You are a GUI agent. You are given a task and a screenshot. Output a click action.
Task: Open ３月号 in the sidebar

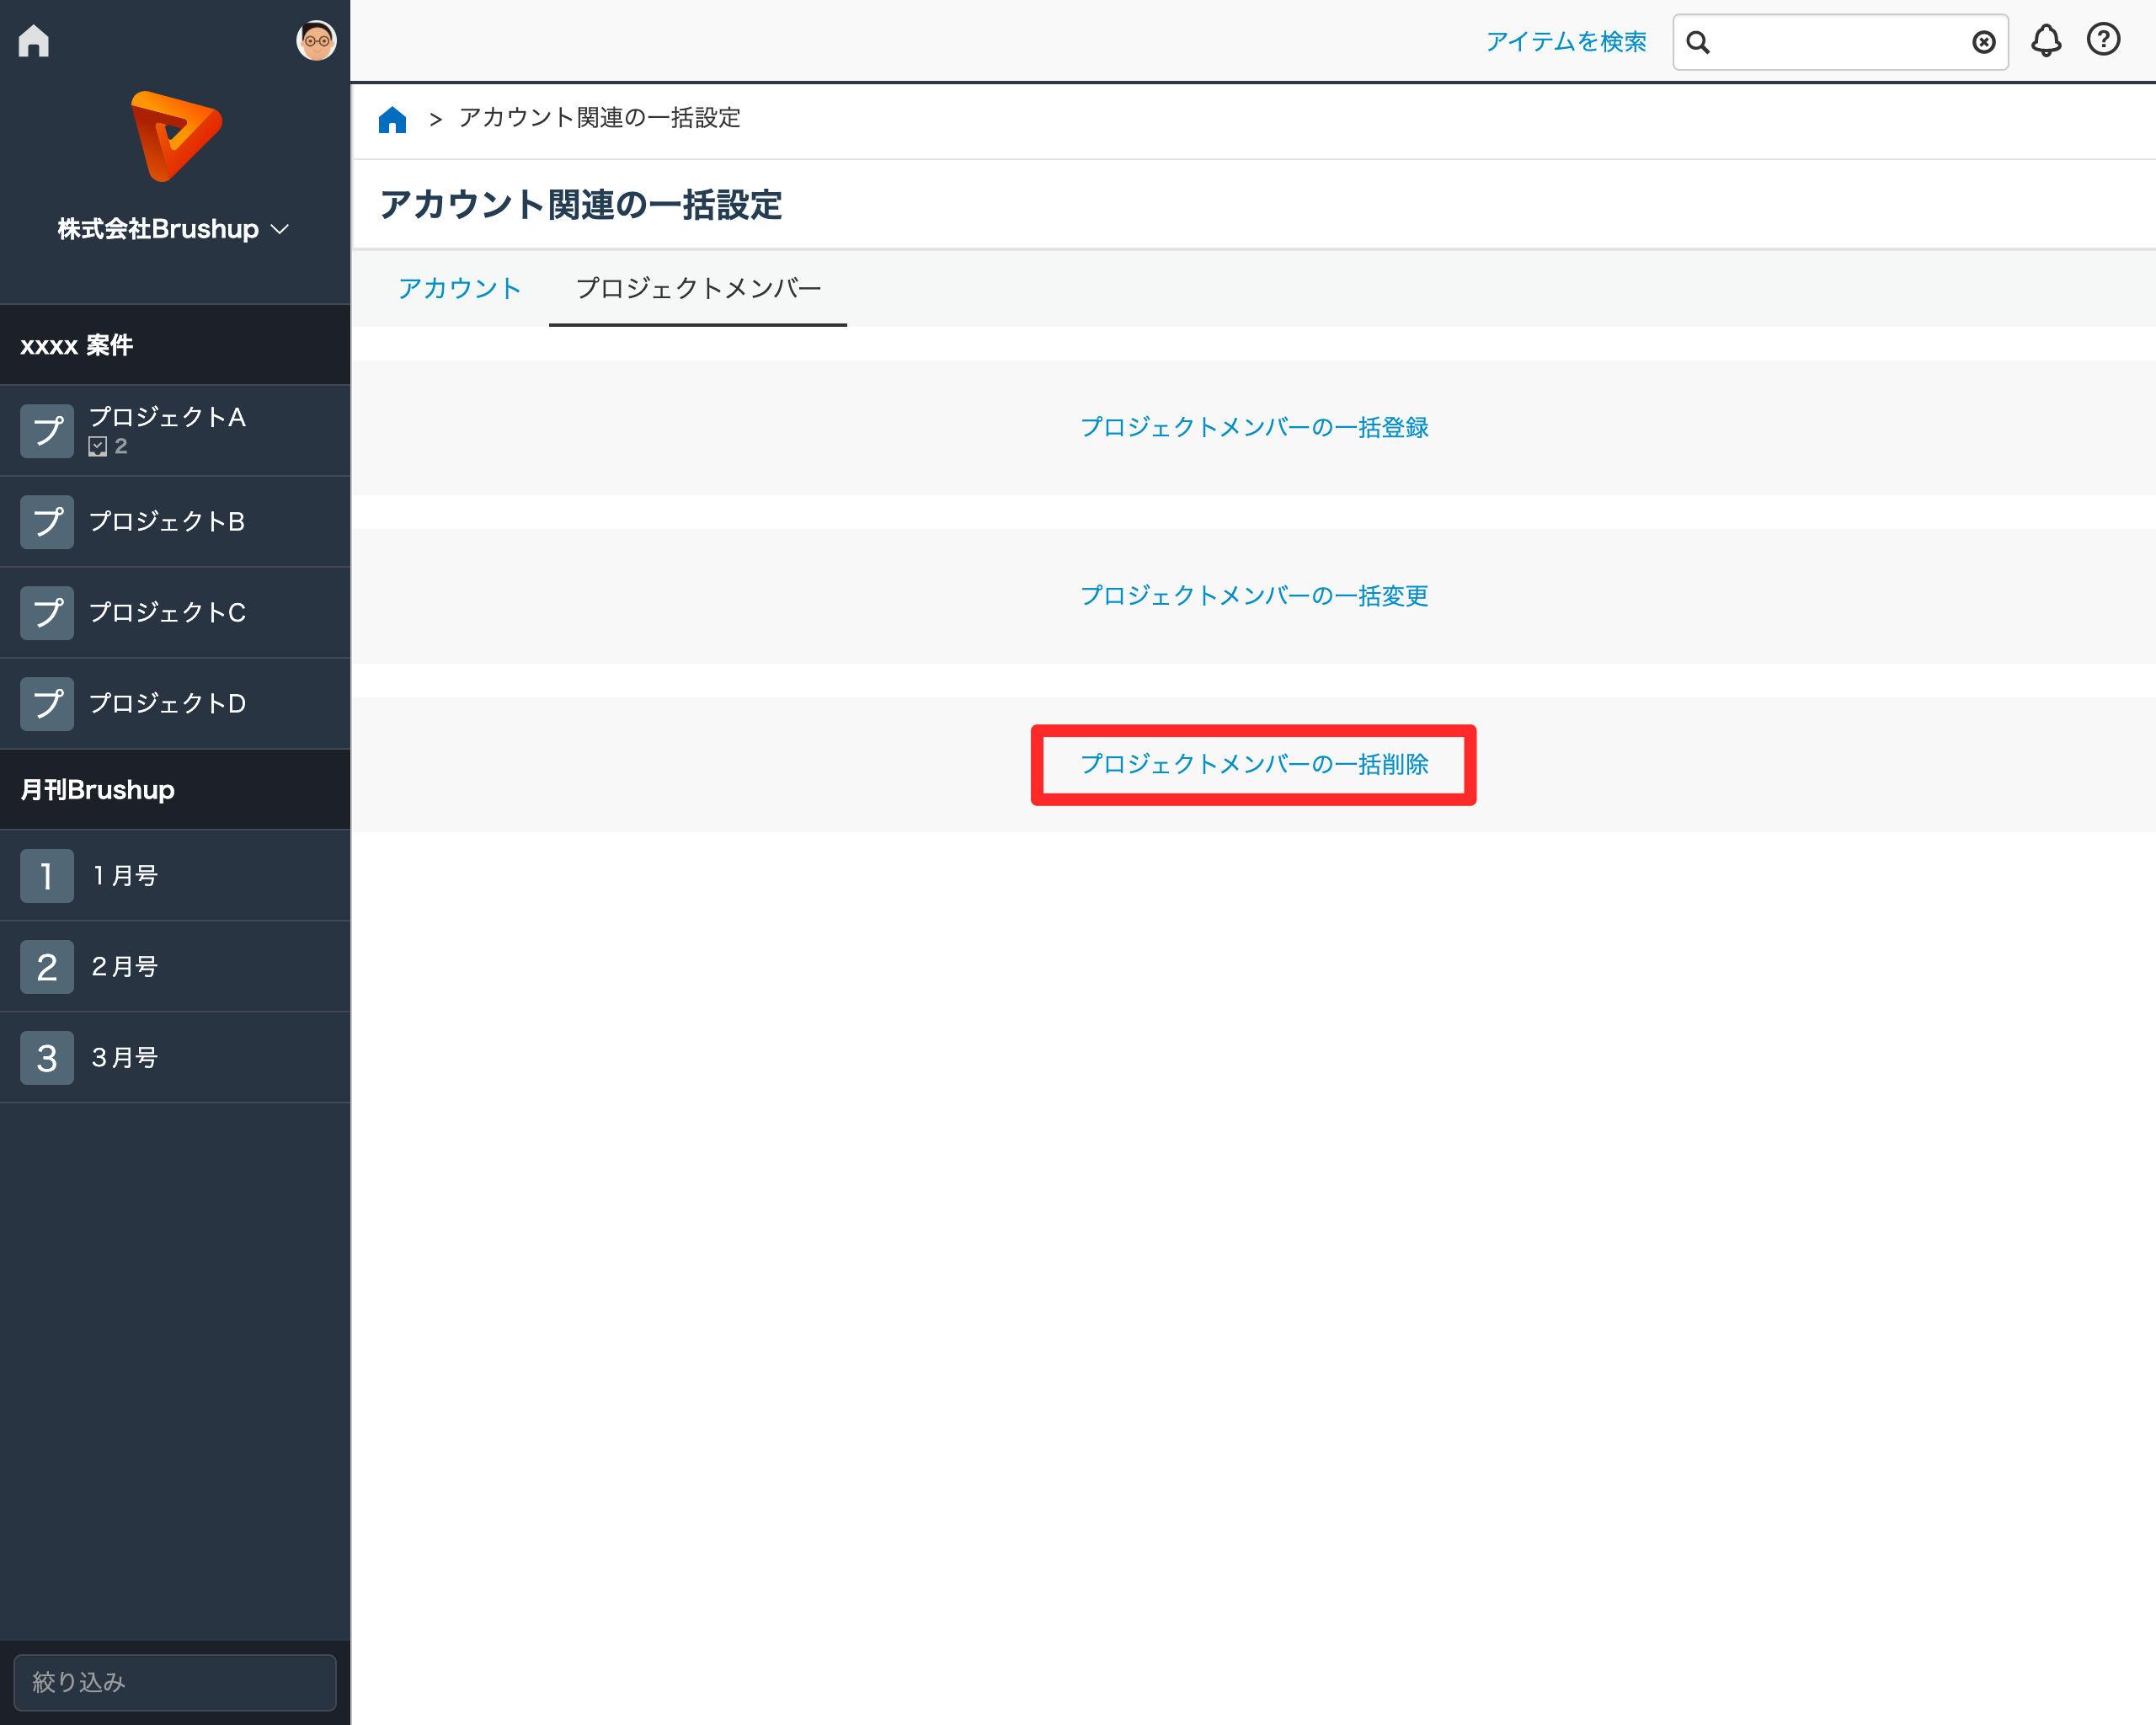point(175,1058)
